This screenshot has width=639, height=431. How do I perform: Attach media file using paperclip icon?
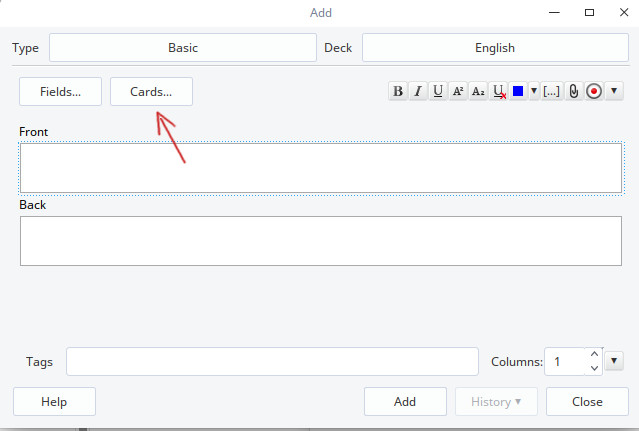[573, 91]
